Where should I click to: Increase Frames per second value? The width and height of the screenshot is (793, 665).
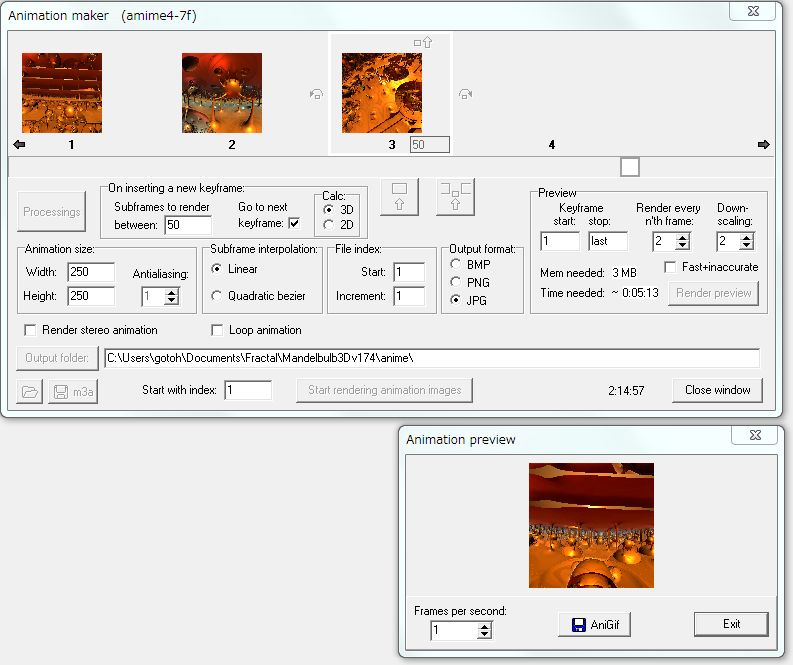coord(484,627)
